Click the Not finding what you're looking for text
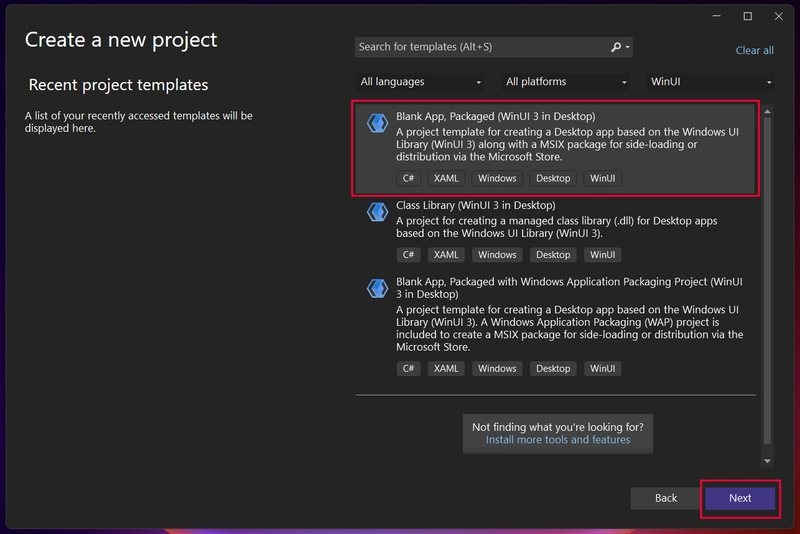This screenshot has width=800, height=534. pyautogui.click(x=558, y=427)
